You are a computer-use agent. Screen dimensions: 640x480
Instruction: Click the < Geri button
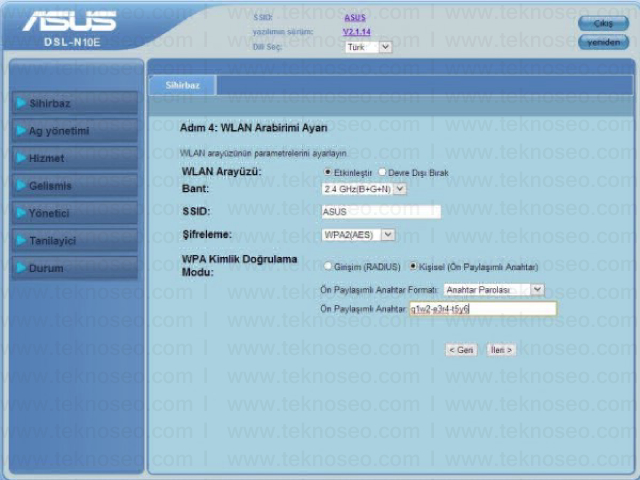coord(461,350)
